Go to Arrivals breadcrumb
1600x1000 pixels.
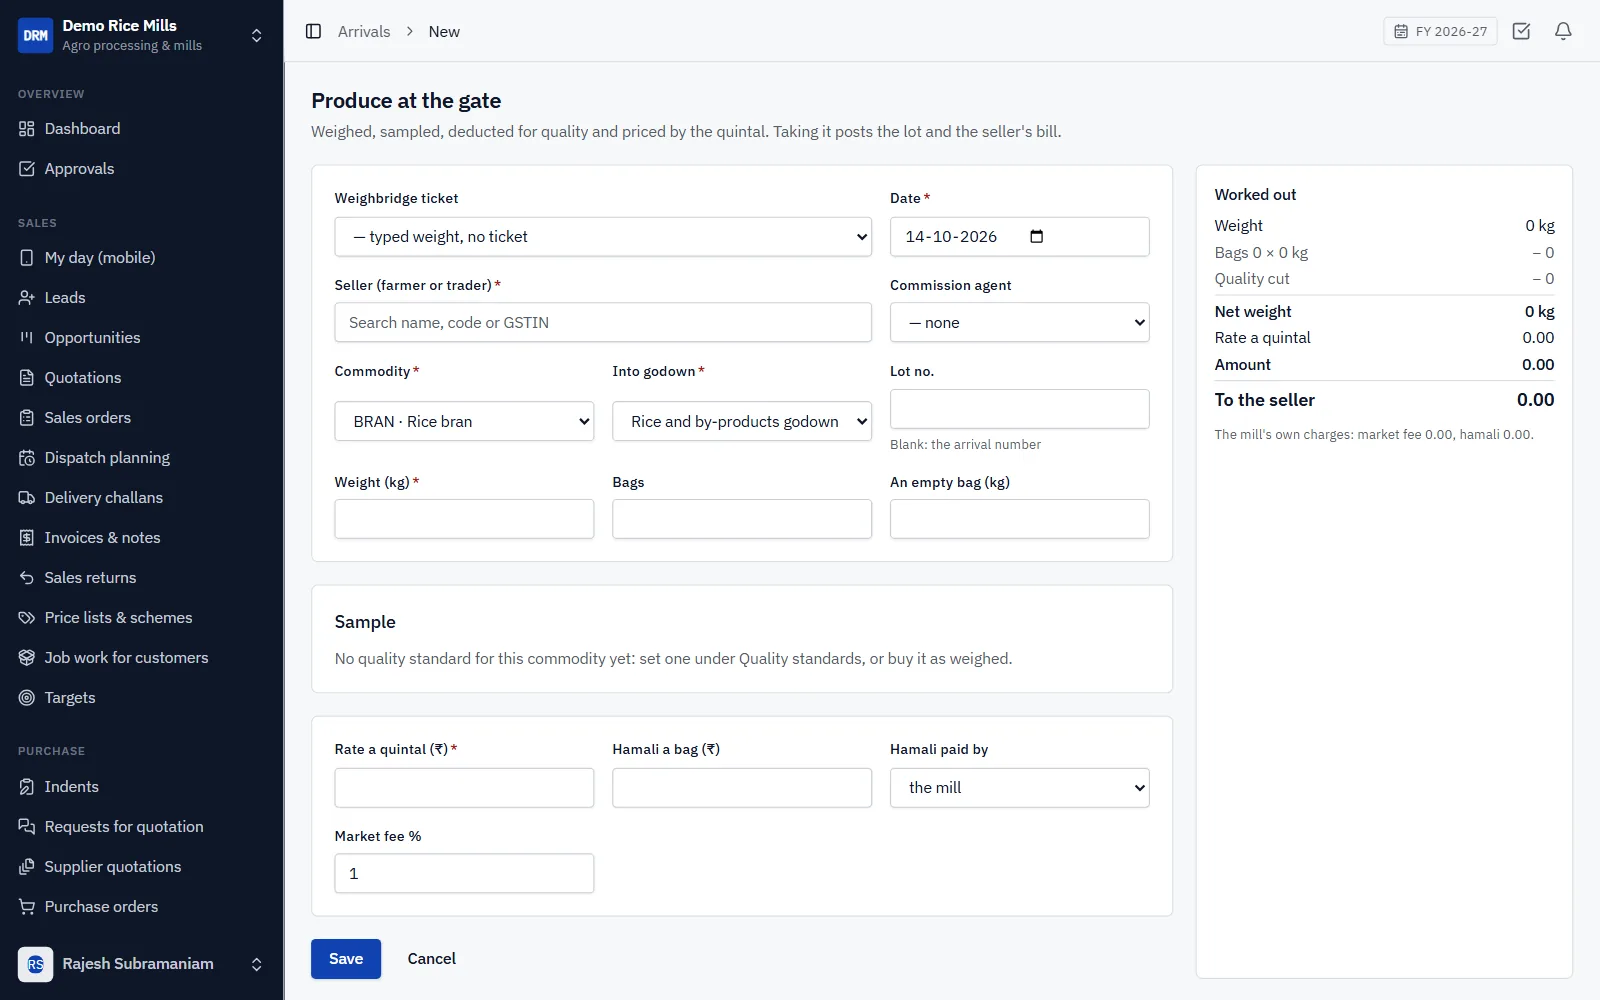tap(364, 31)
